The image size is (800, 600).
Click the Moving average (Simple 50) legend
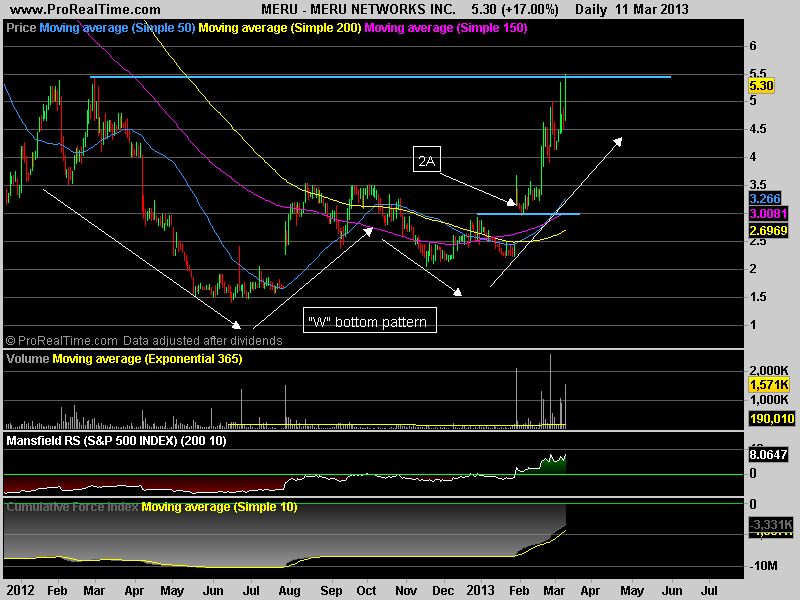coord(117,28)
